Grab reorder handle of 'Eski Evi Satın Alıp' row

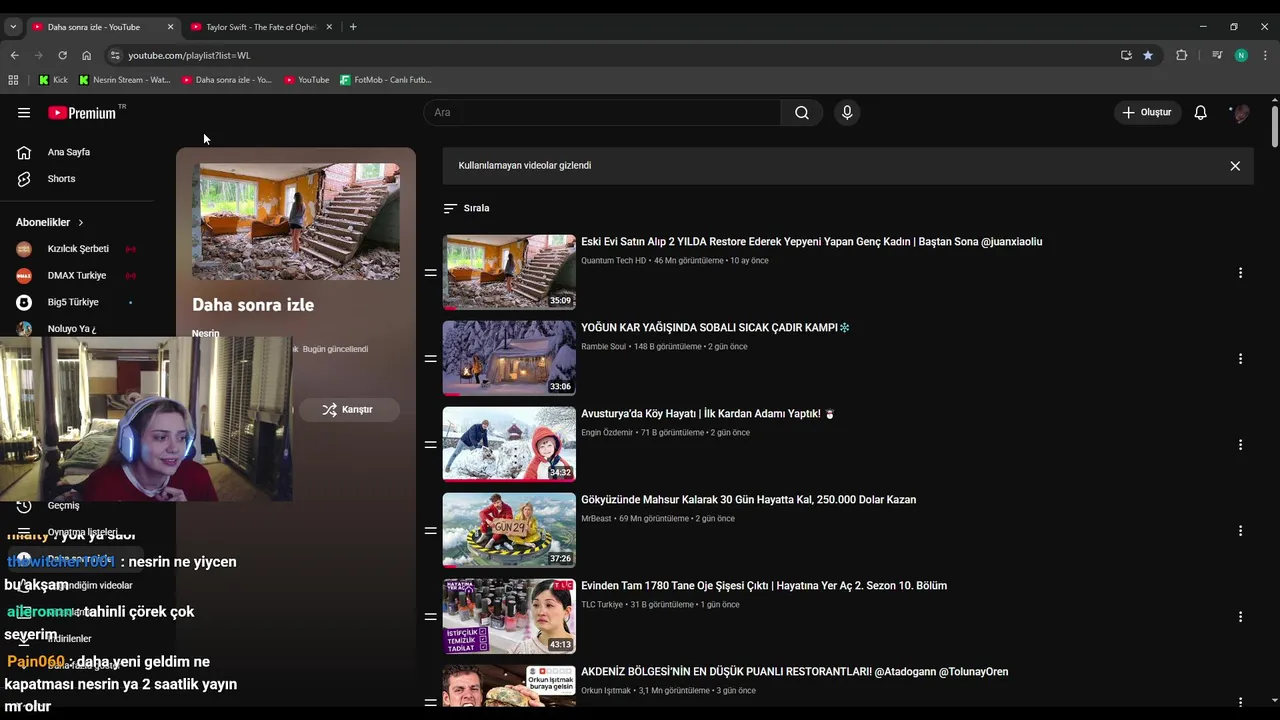431,273
